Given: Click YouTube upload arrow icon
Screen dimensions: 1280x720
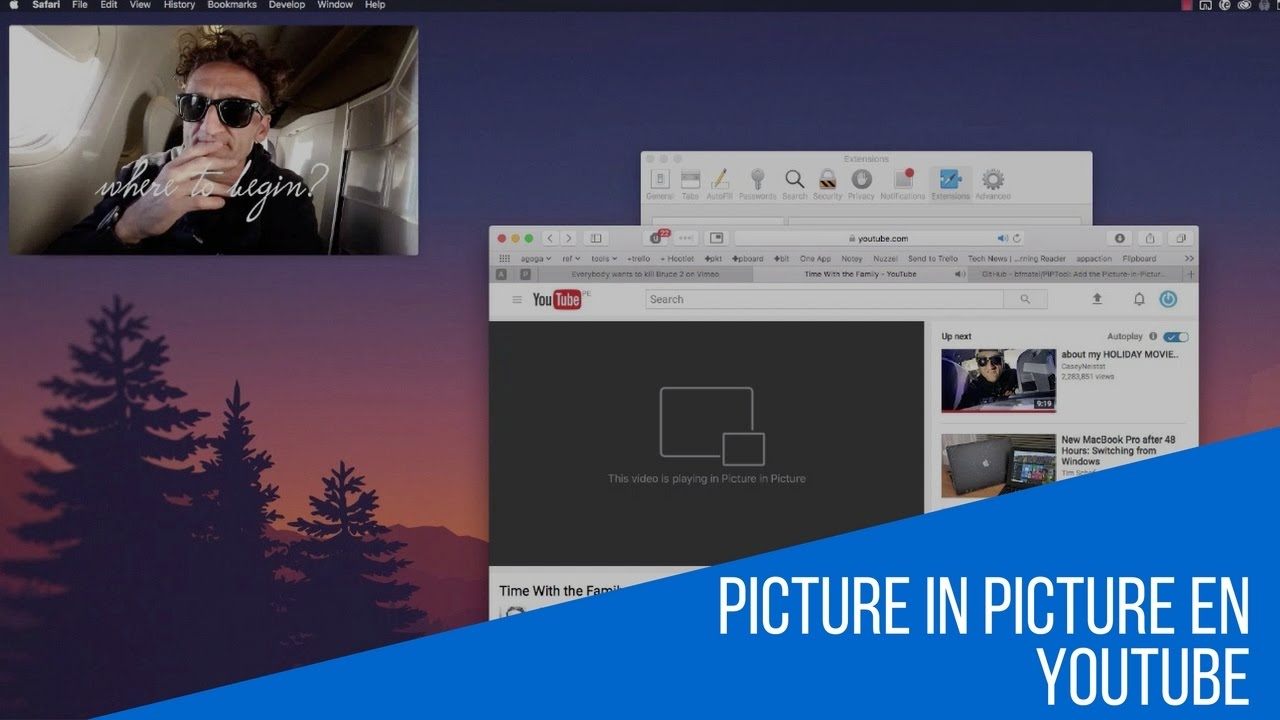Looking at the screenshot, I should pyautogui.click(x=1097, y=299).
